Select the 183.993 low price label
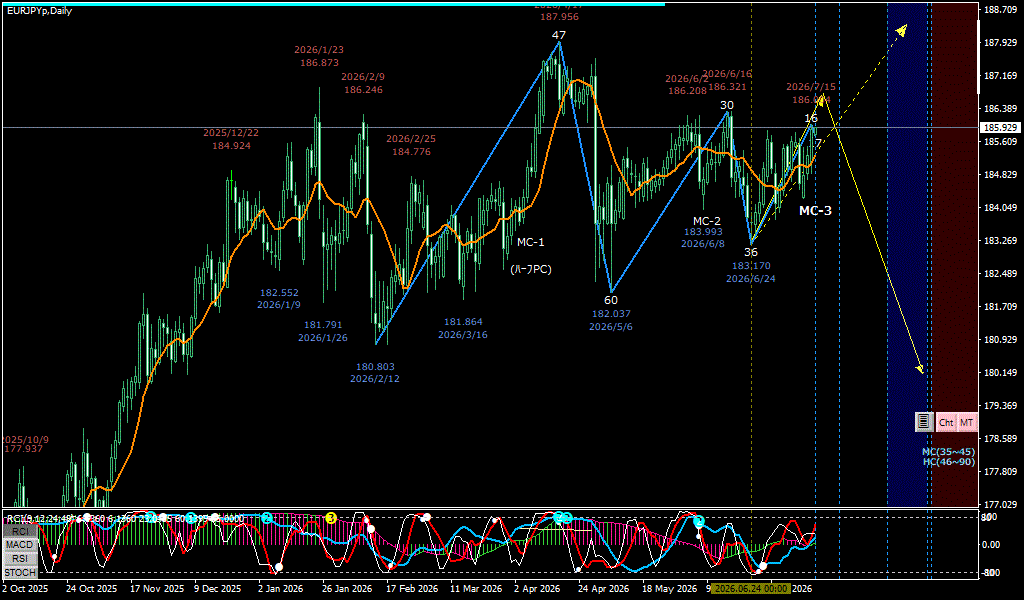This screenshot has height=600, width=1024. coord(703,232)
